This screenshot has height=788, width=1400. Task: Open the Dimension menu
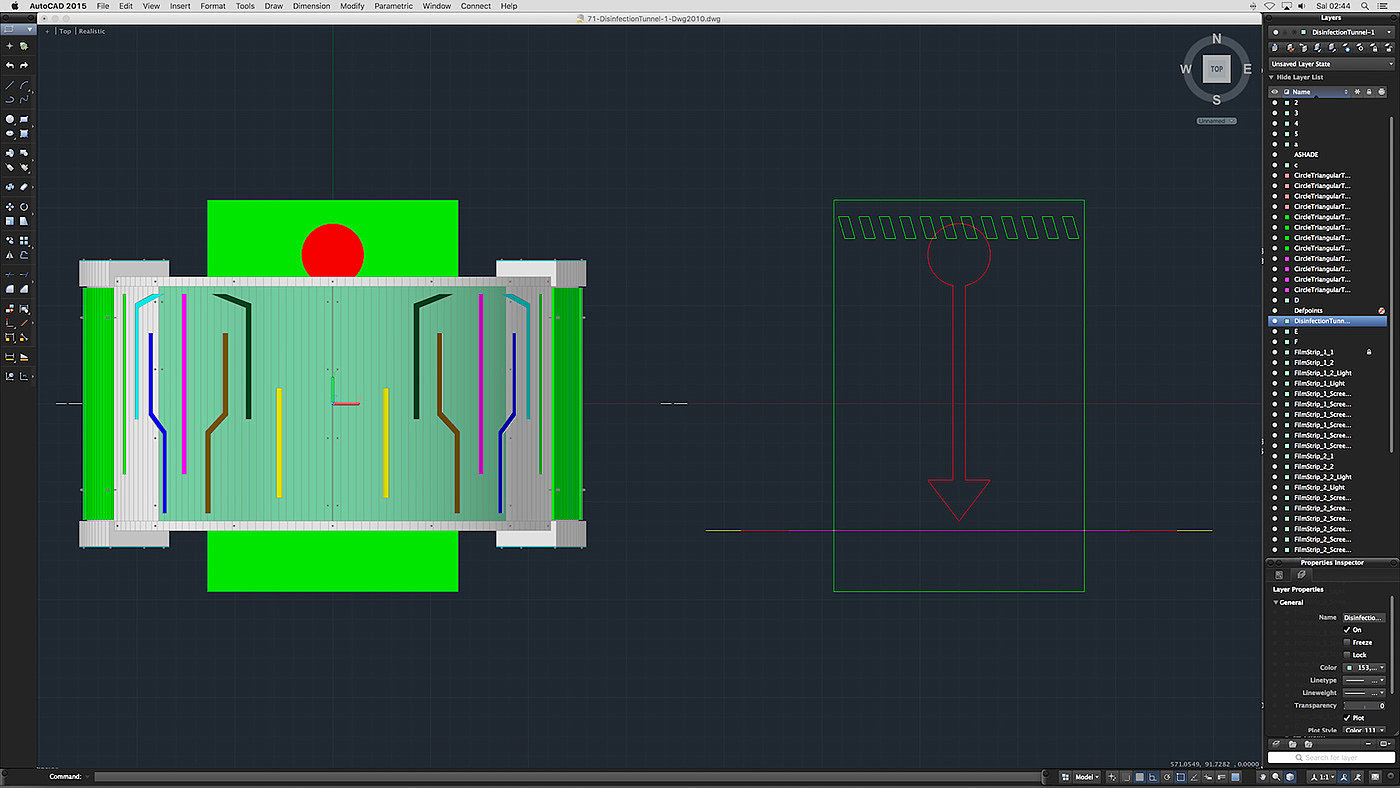click(311, 6)
